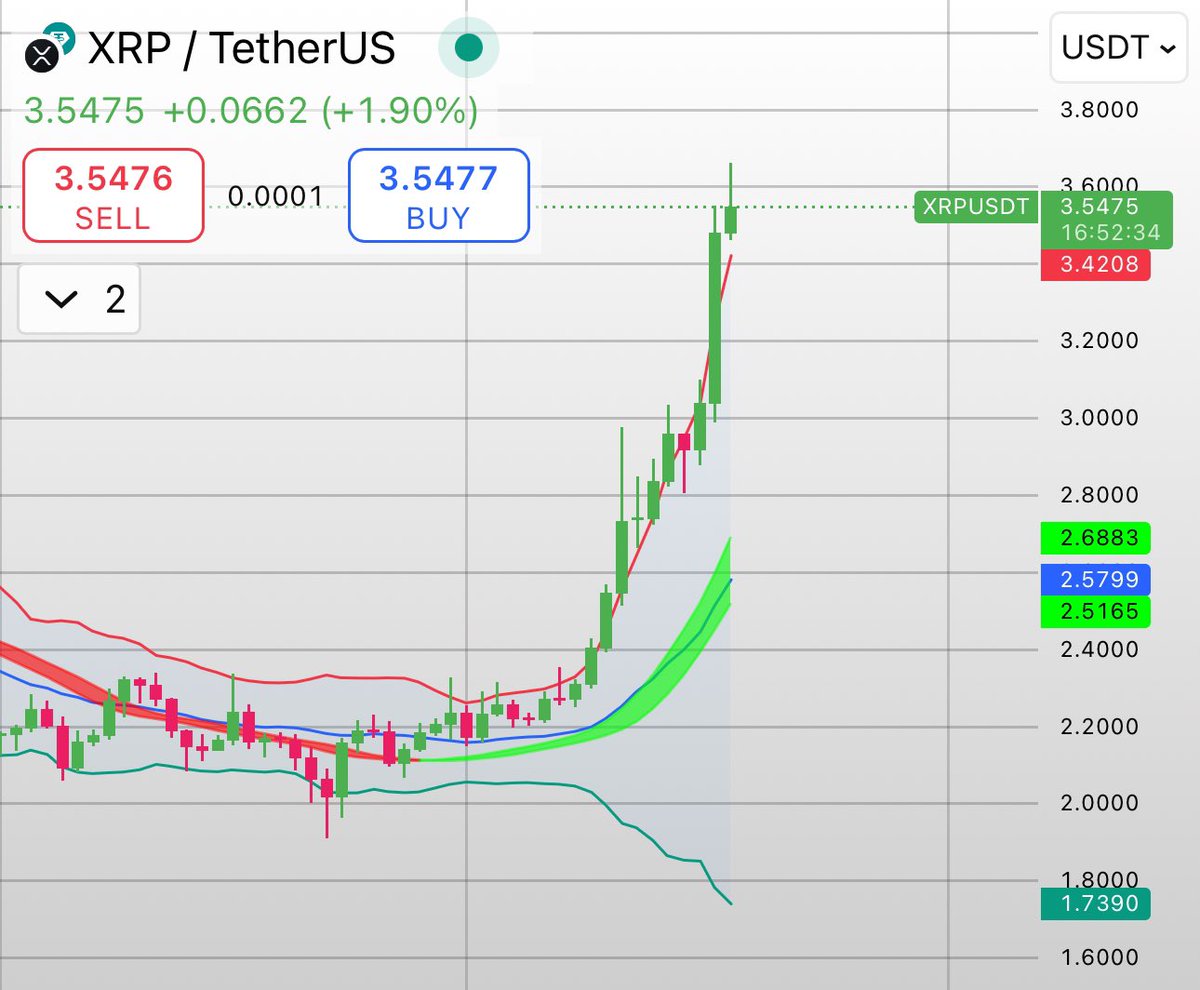This screenshot has width=1200, height=990.
Task: Click the red 3.4208 price label
Action: click(1095, 266)
